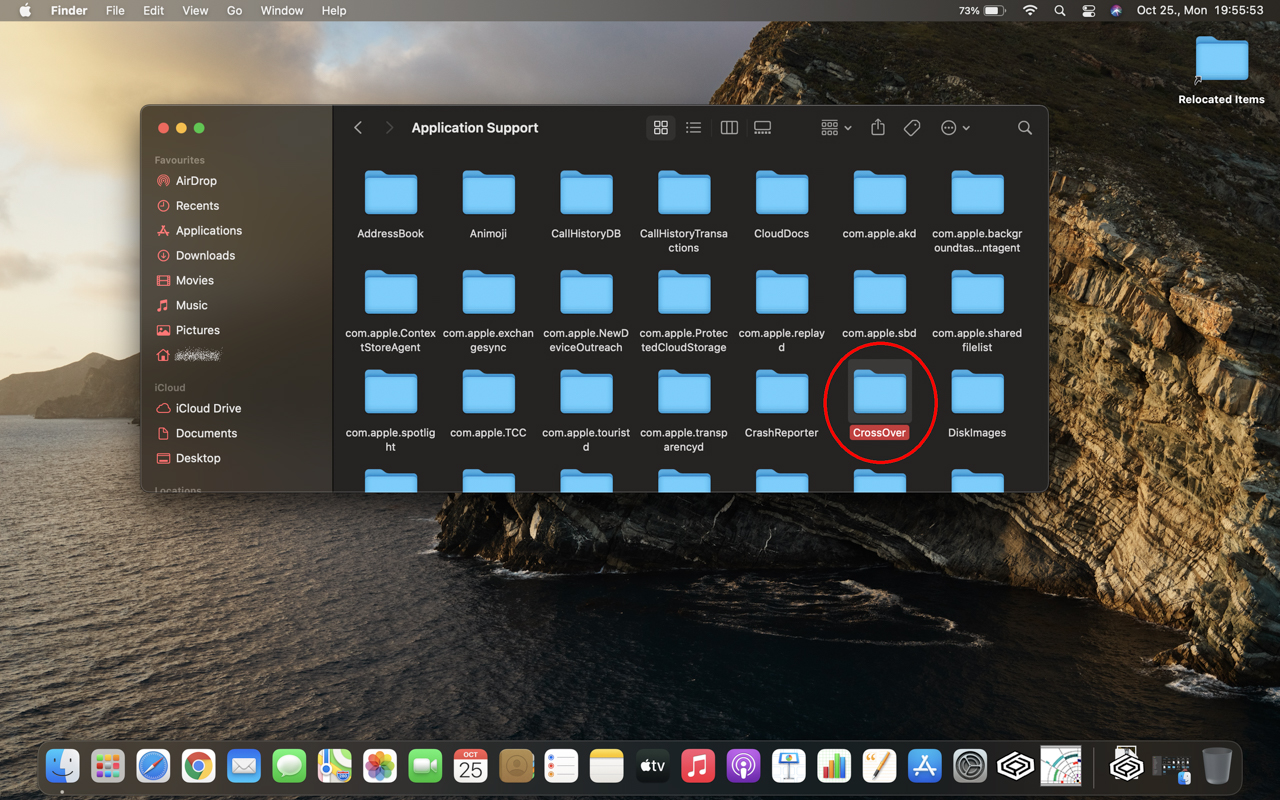1280x800 pixels.
Task: Open the Action ellipsis dropdown menu
Action: [955, 128]
